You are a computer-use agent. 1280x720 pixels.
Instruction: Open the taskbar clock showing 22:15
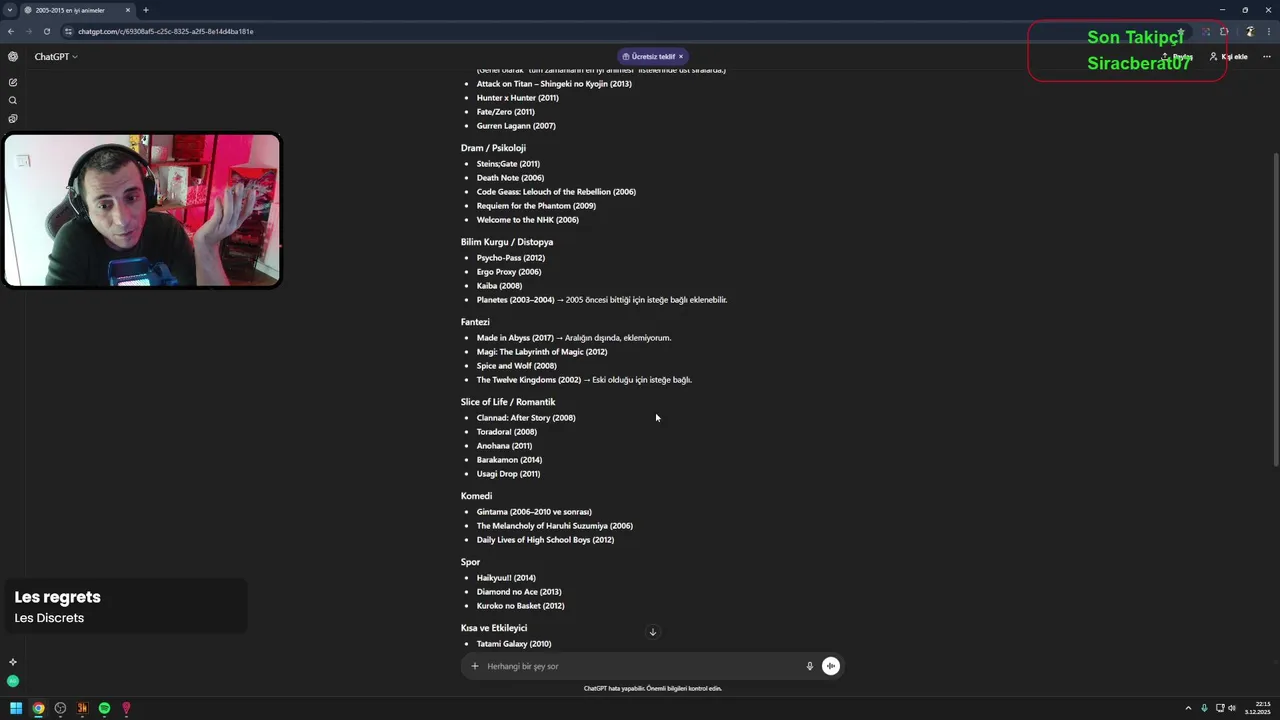click(1258, 708)
